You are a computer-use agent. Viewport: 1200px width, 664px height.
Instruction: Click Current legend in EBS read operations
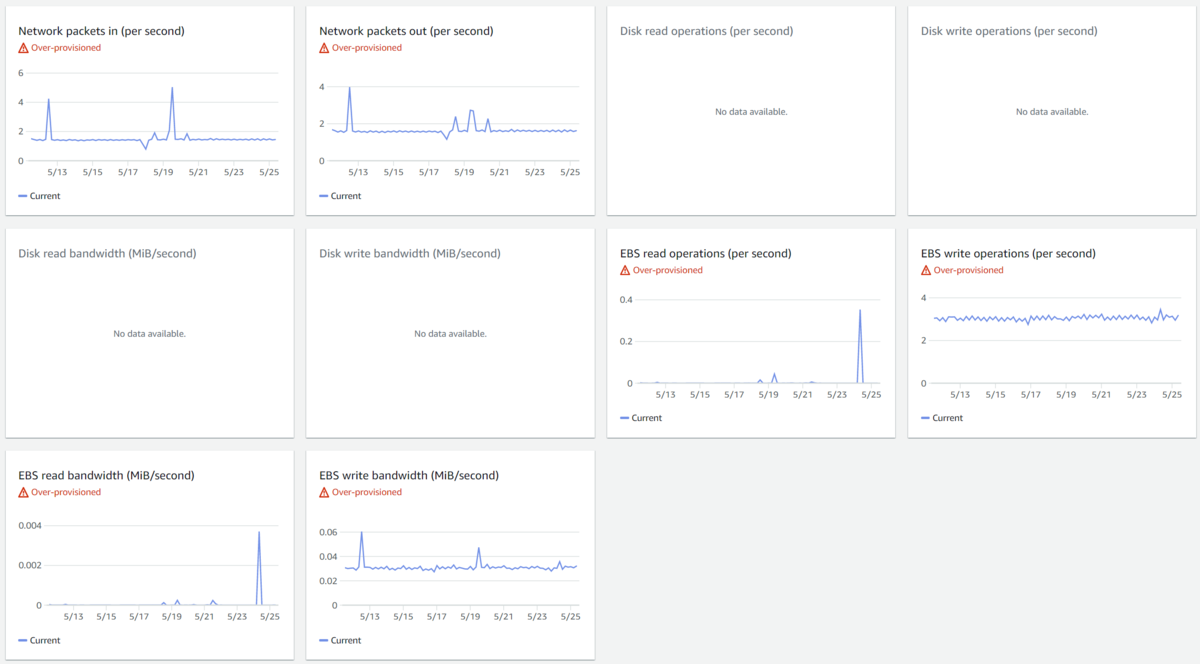click(641, 418)
